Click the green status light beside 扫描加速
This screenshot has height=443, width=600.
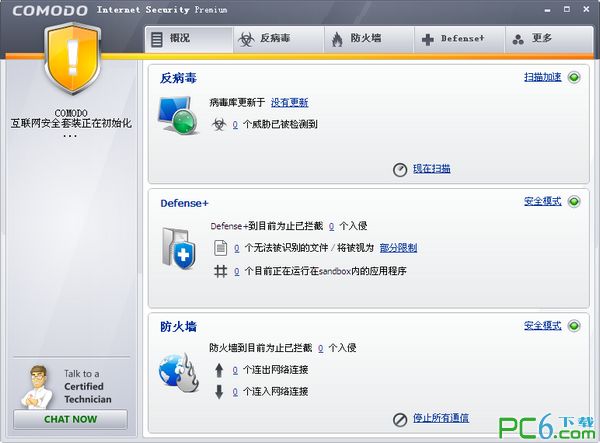(574, 78)
